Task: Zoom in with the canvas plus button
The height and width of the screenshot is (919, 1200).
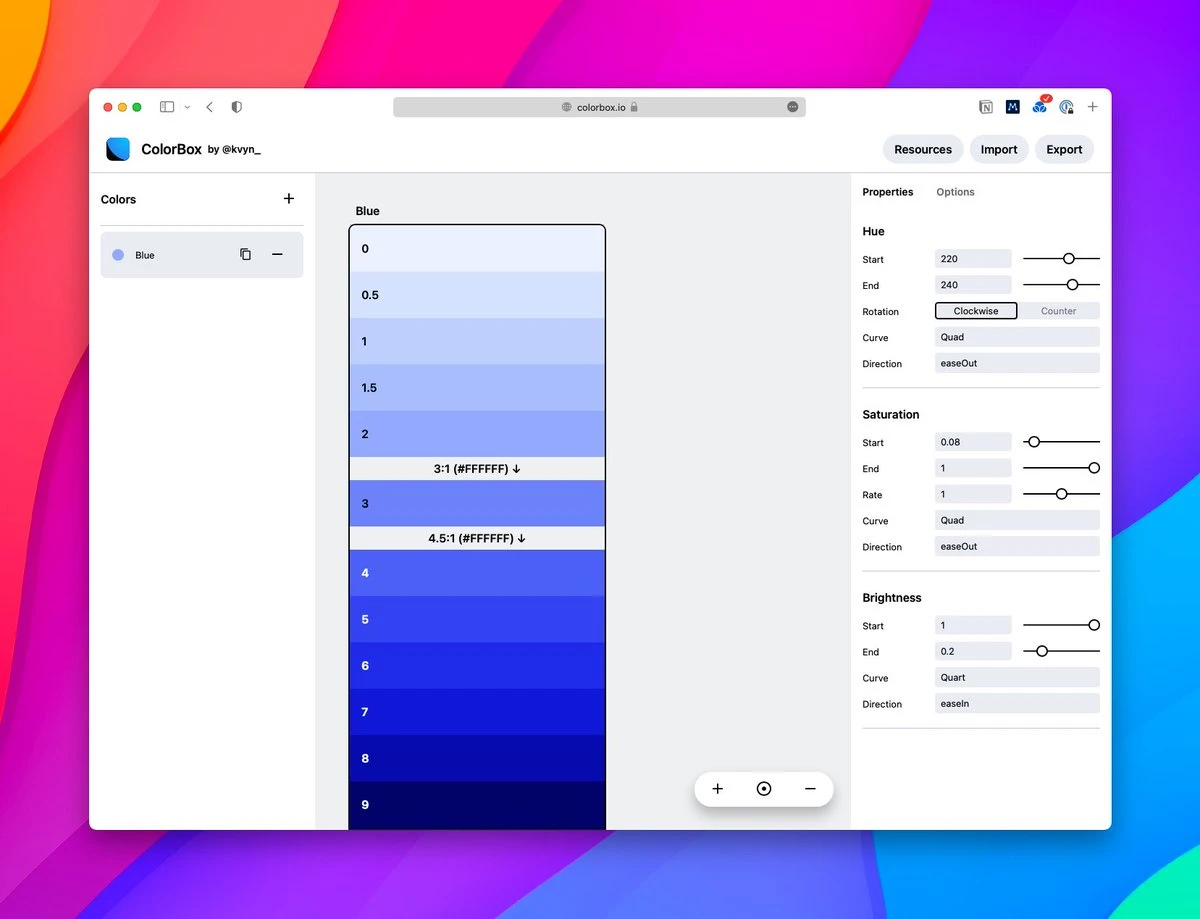Action: (717, 789)
